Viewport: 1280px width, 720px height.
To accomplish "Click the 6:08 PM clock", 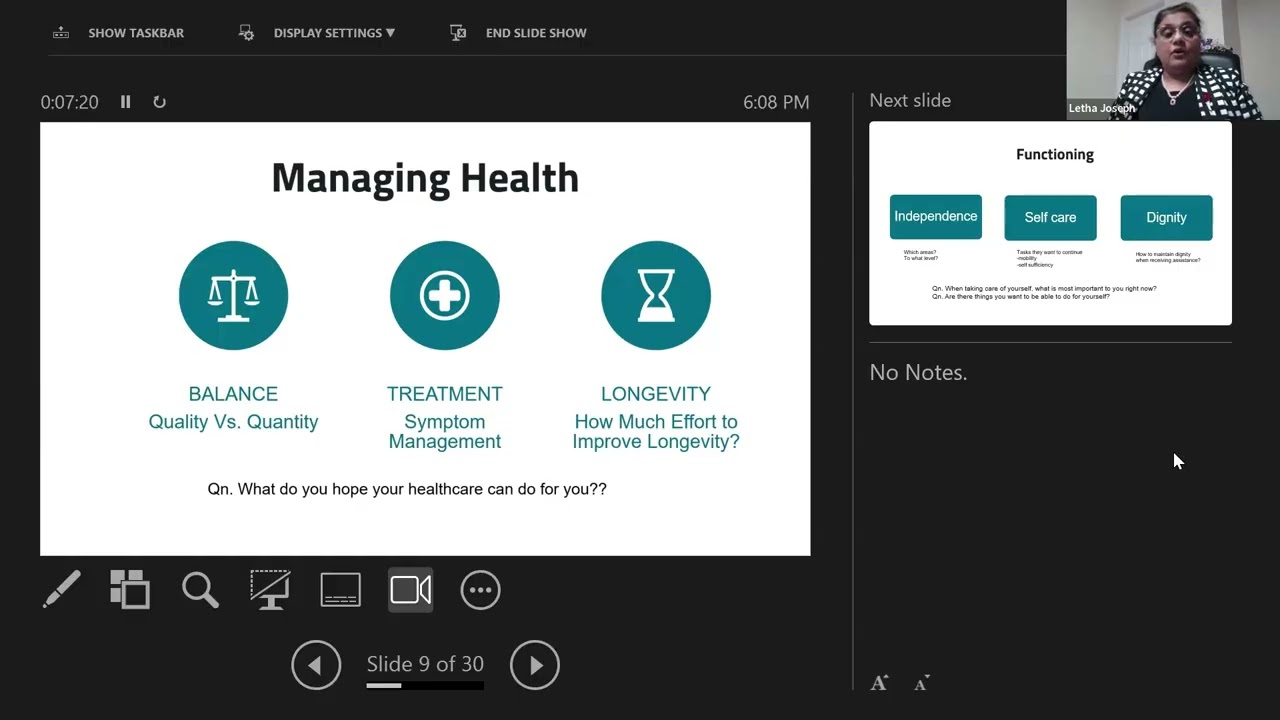I will (x=776, y=102).
